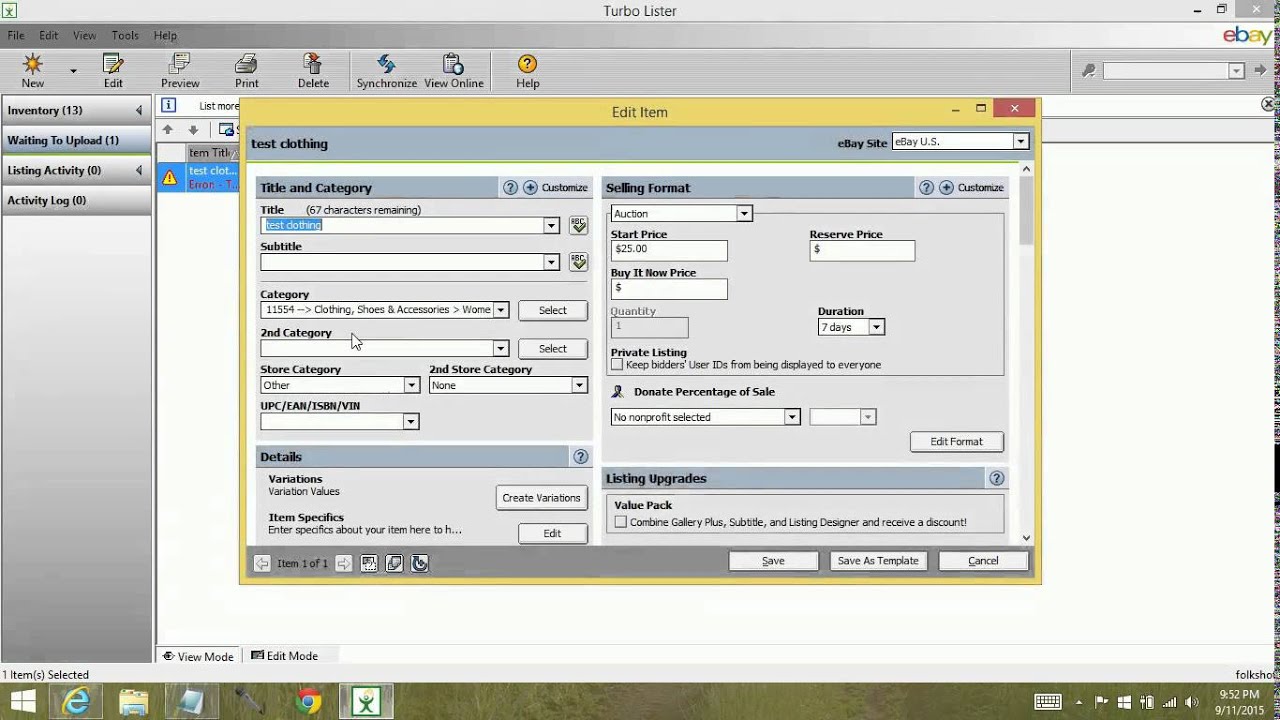Collapse the Inventory panel arrow
The height and width of the screenshot is (720, 1280).
click(139, 110)
